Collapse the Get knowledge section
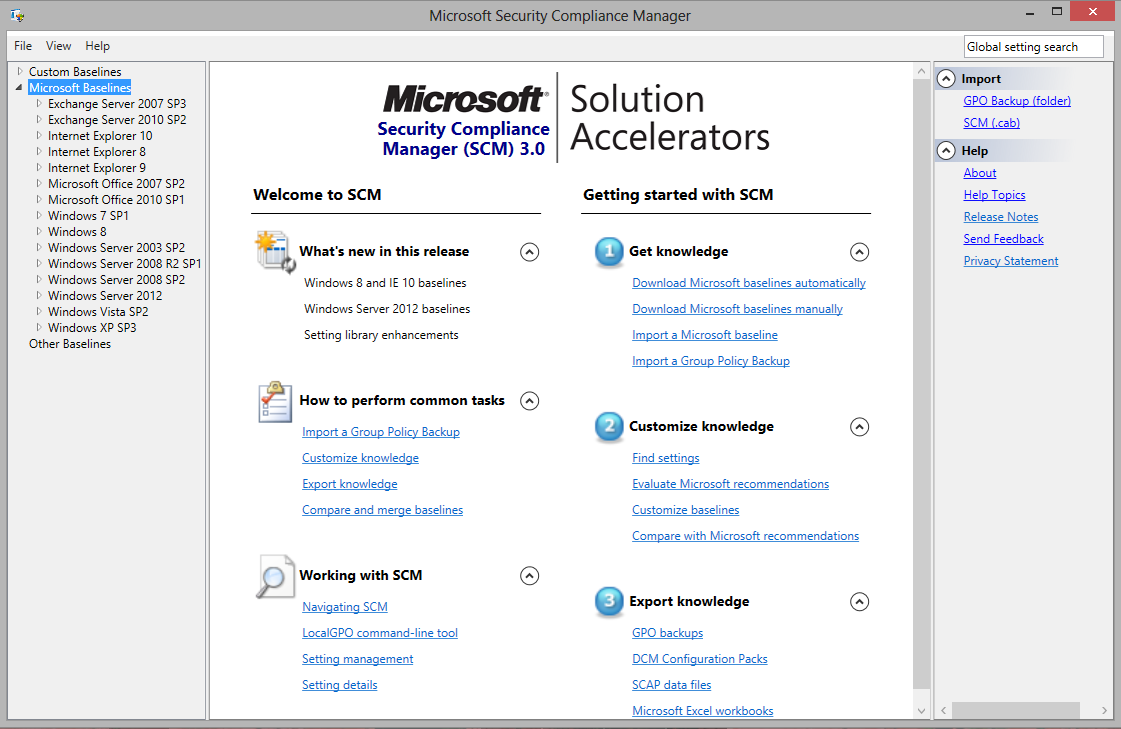The width and height of the screenshot is (1121, 729). click(x=859, y=252)
